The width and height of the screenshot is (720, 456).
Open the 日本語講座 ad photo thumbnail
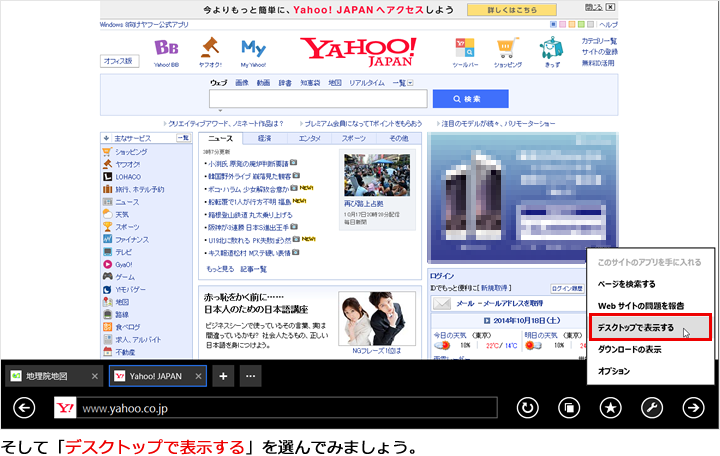(x=377, y=319)
